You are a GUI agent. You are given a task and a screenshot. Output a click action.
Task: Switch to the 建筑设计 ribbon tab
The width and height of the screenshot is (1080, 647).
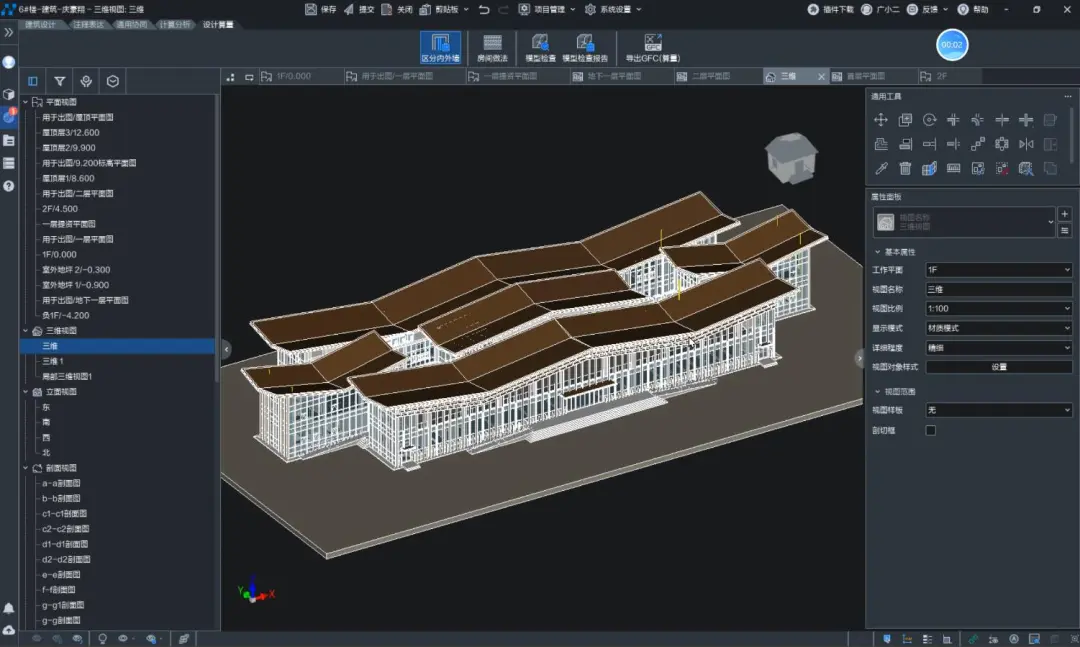point(40,25)
